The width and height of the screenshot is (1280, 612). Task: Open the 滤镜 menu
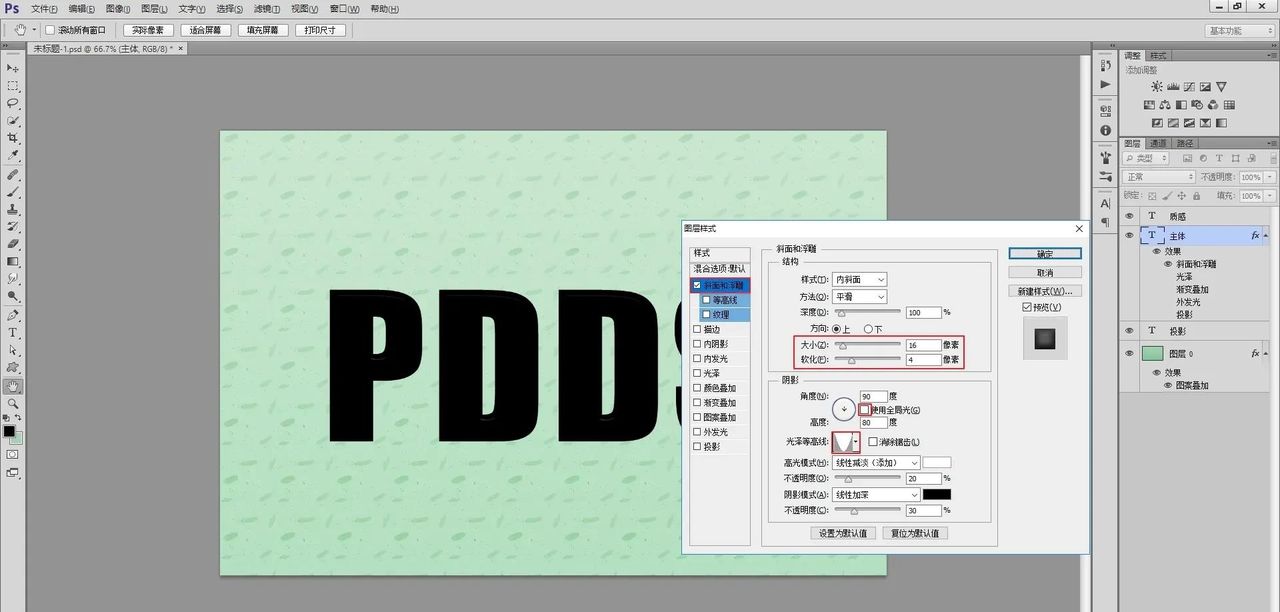[264, 9]
